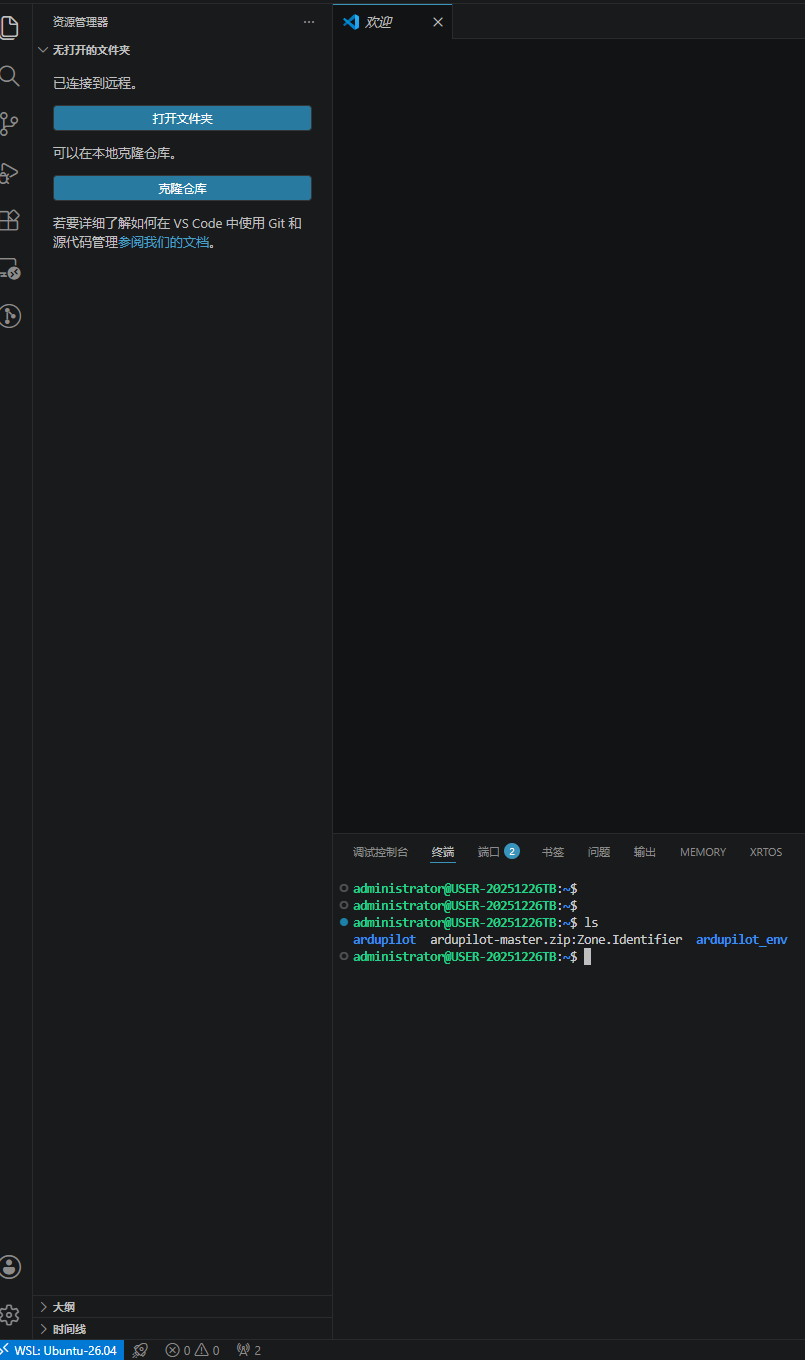Viewport: 805px width, 1360px height.
Task: Click the forwarded ports icon showing 2
Action: (x=243, y=1350)
